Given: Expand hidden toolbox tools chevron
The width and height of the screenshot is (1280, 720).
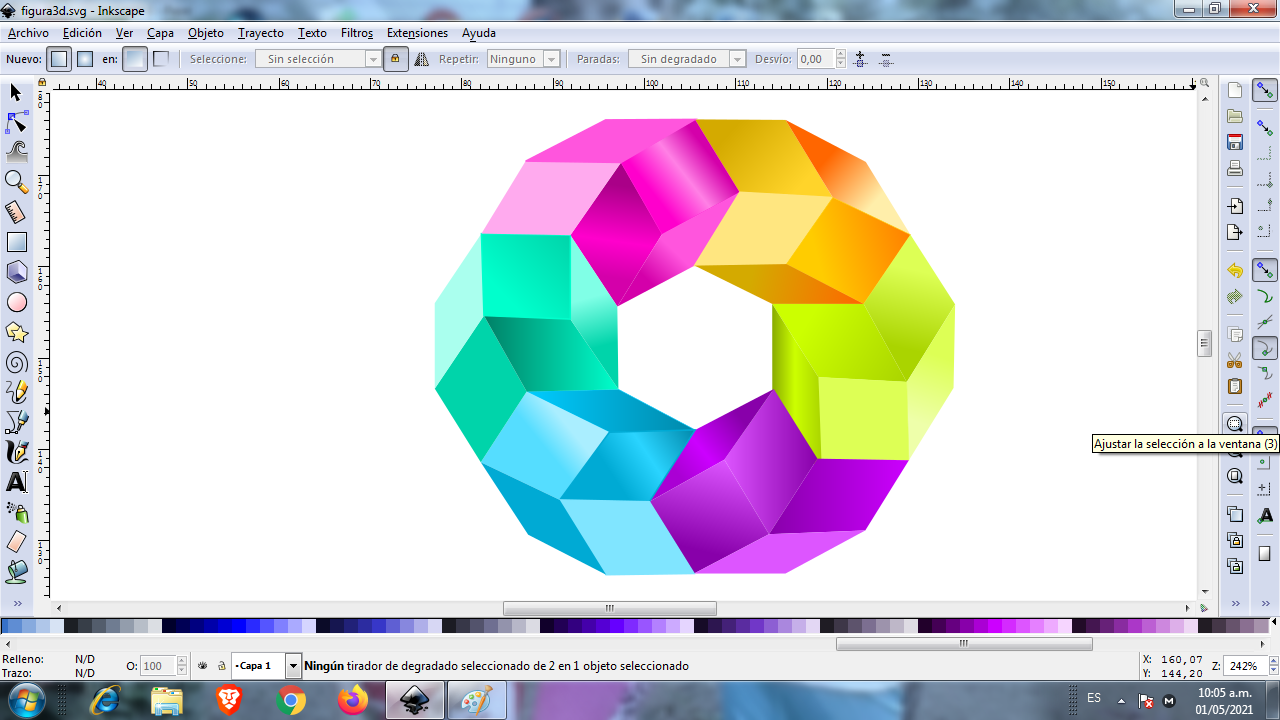Looking at the screenshot, I should (x=16, y=603).
